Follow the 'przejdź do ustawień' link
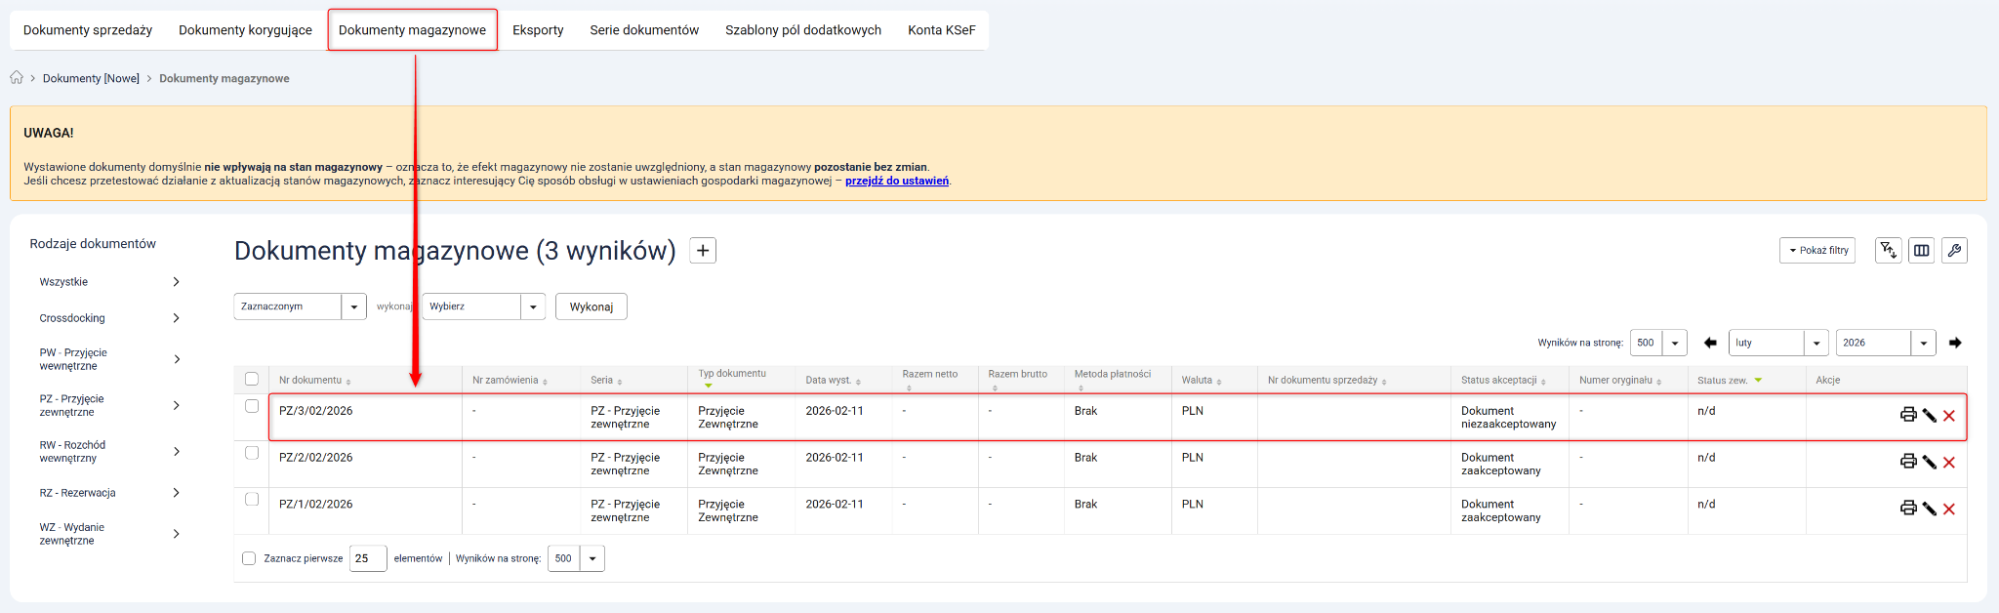 (x=896, y=181)
